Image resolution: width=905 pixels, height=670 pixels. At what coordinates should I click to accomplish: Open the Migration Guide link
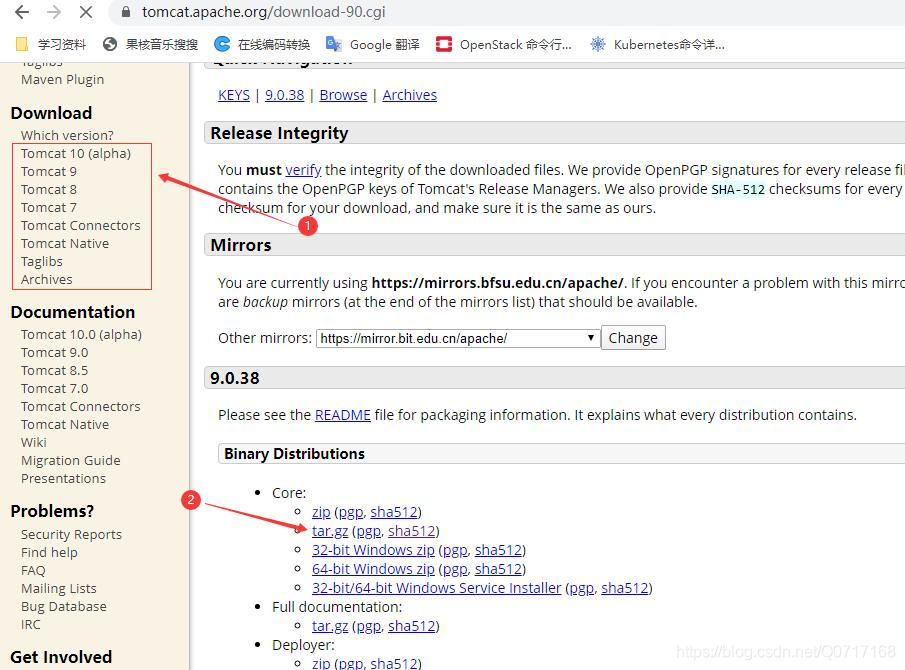(70, 461)
